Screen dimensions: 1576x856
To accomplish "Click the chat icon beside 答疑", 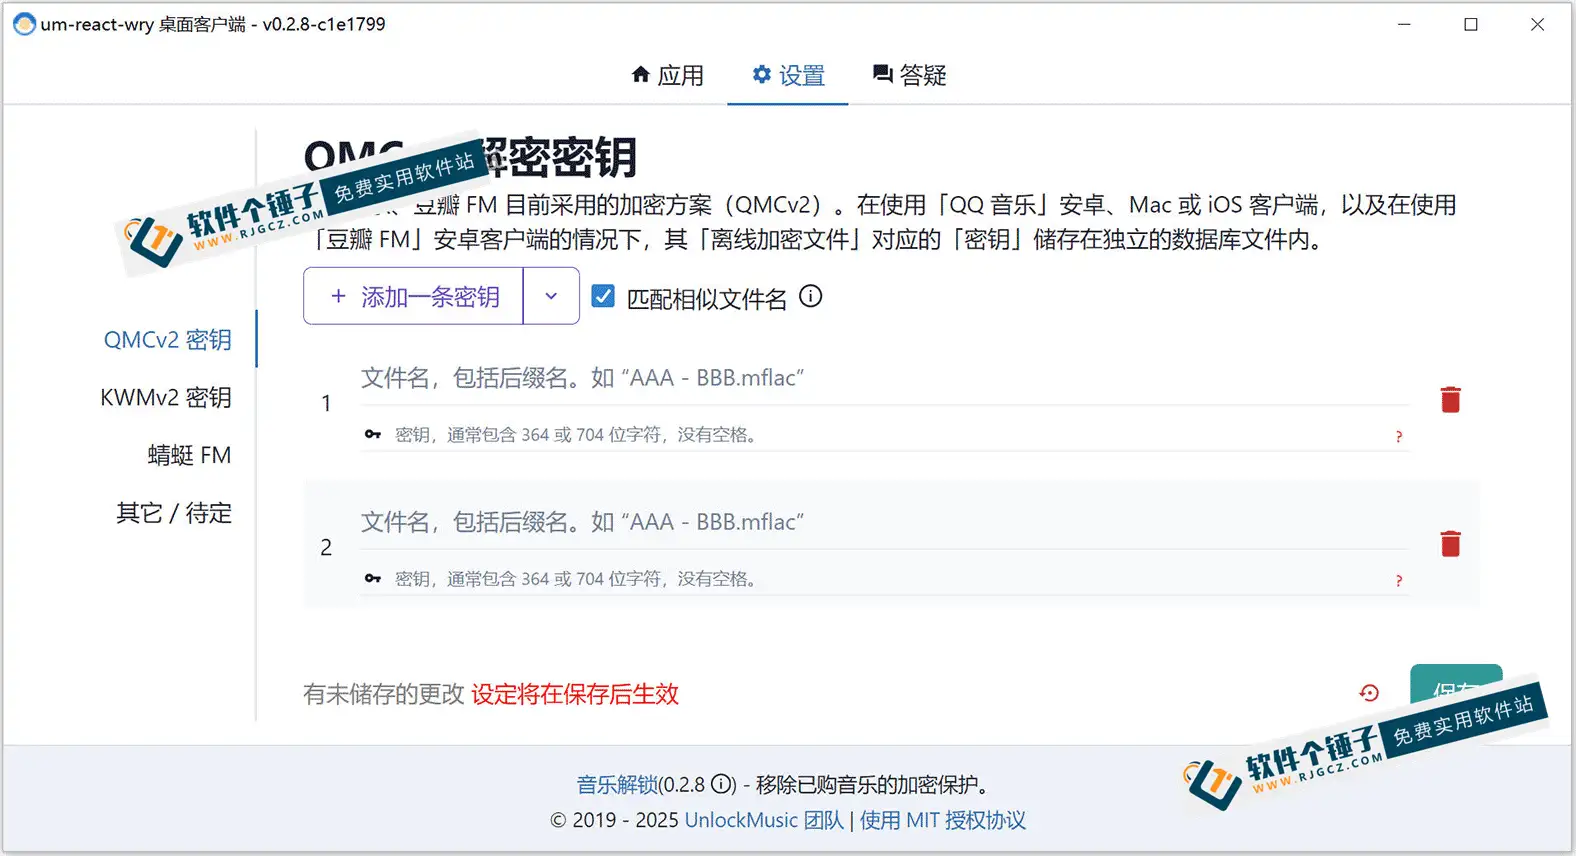I will coord(883,74).
